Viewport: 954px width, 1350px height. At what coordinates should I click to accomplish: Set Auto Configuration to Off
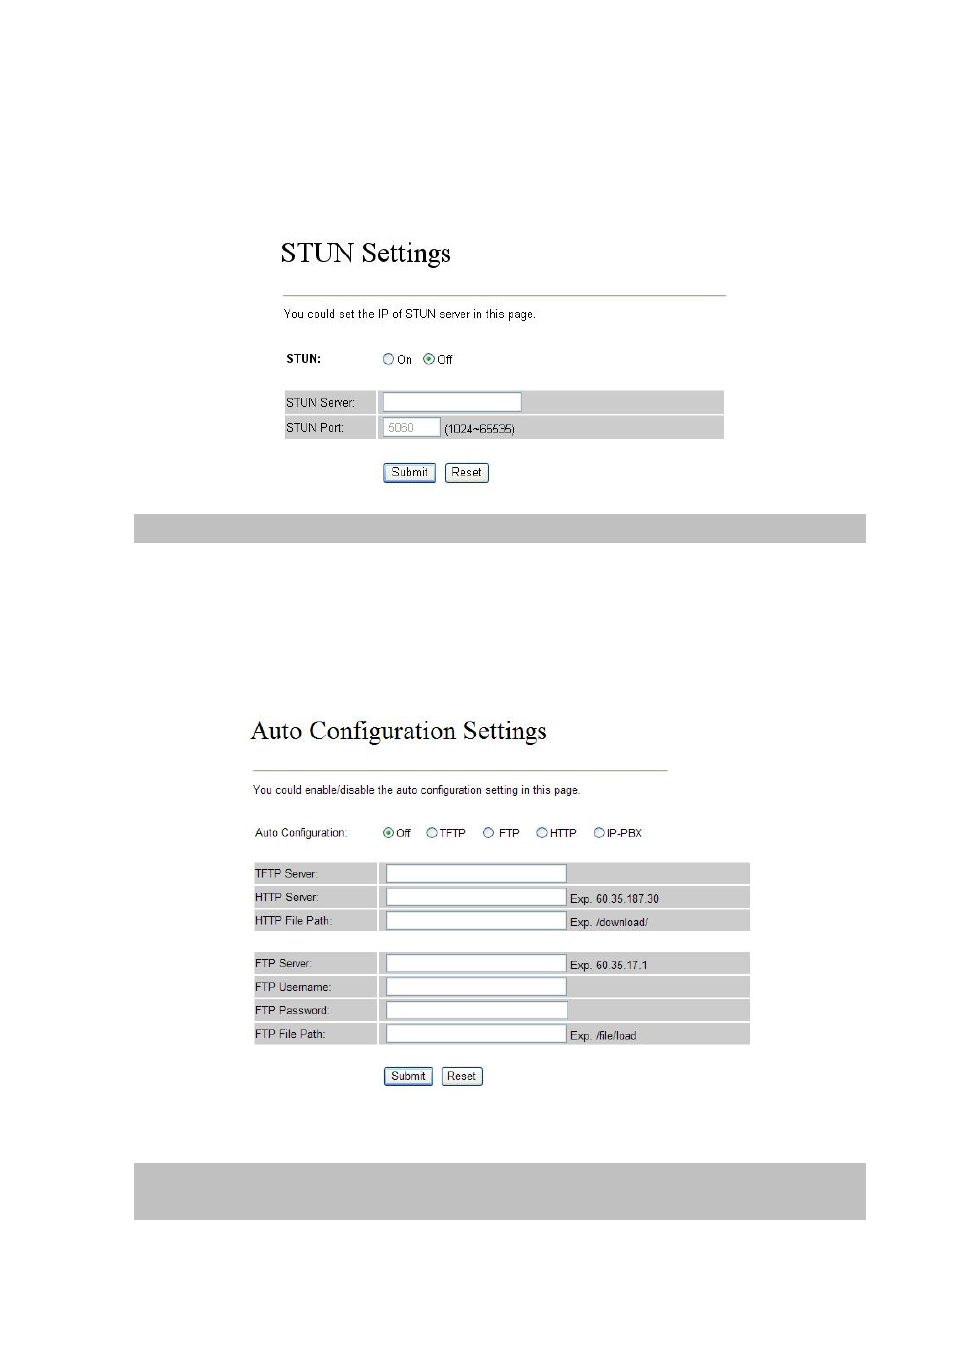click(x=388, y=832)
